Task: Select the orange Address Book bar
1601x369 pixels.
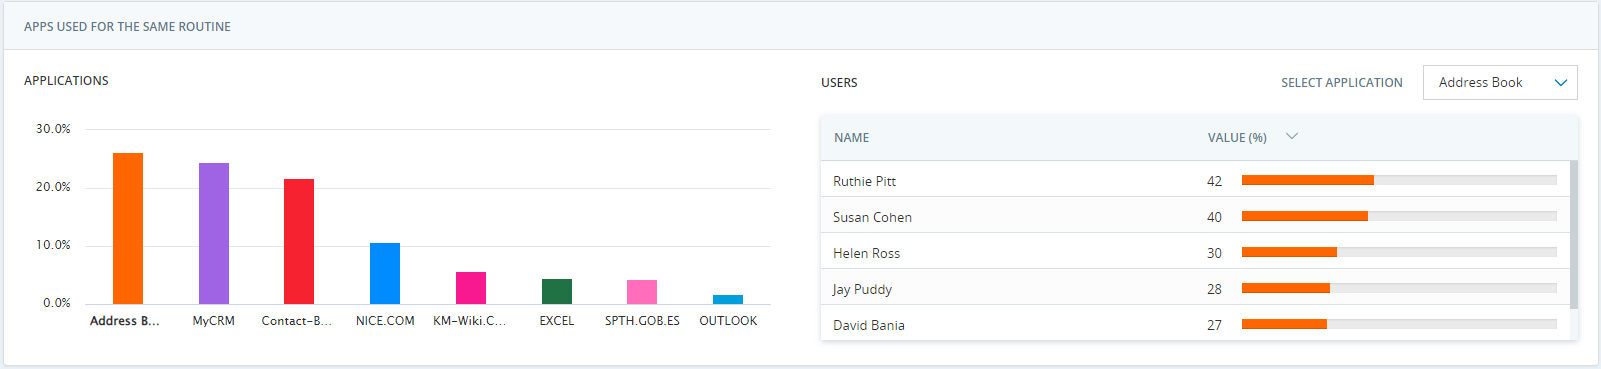Action: click(x=128, y=228)
